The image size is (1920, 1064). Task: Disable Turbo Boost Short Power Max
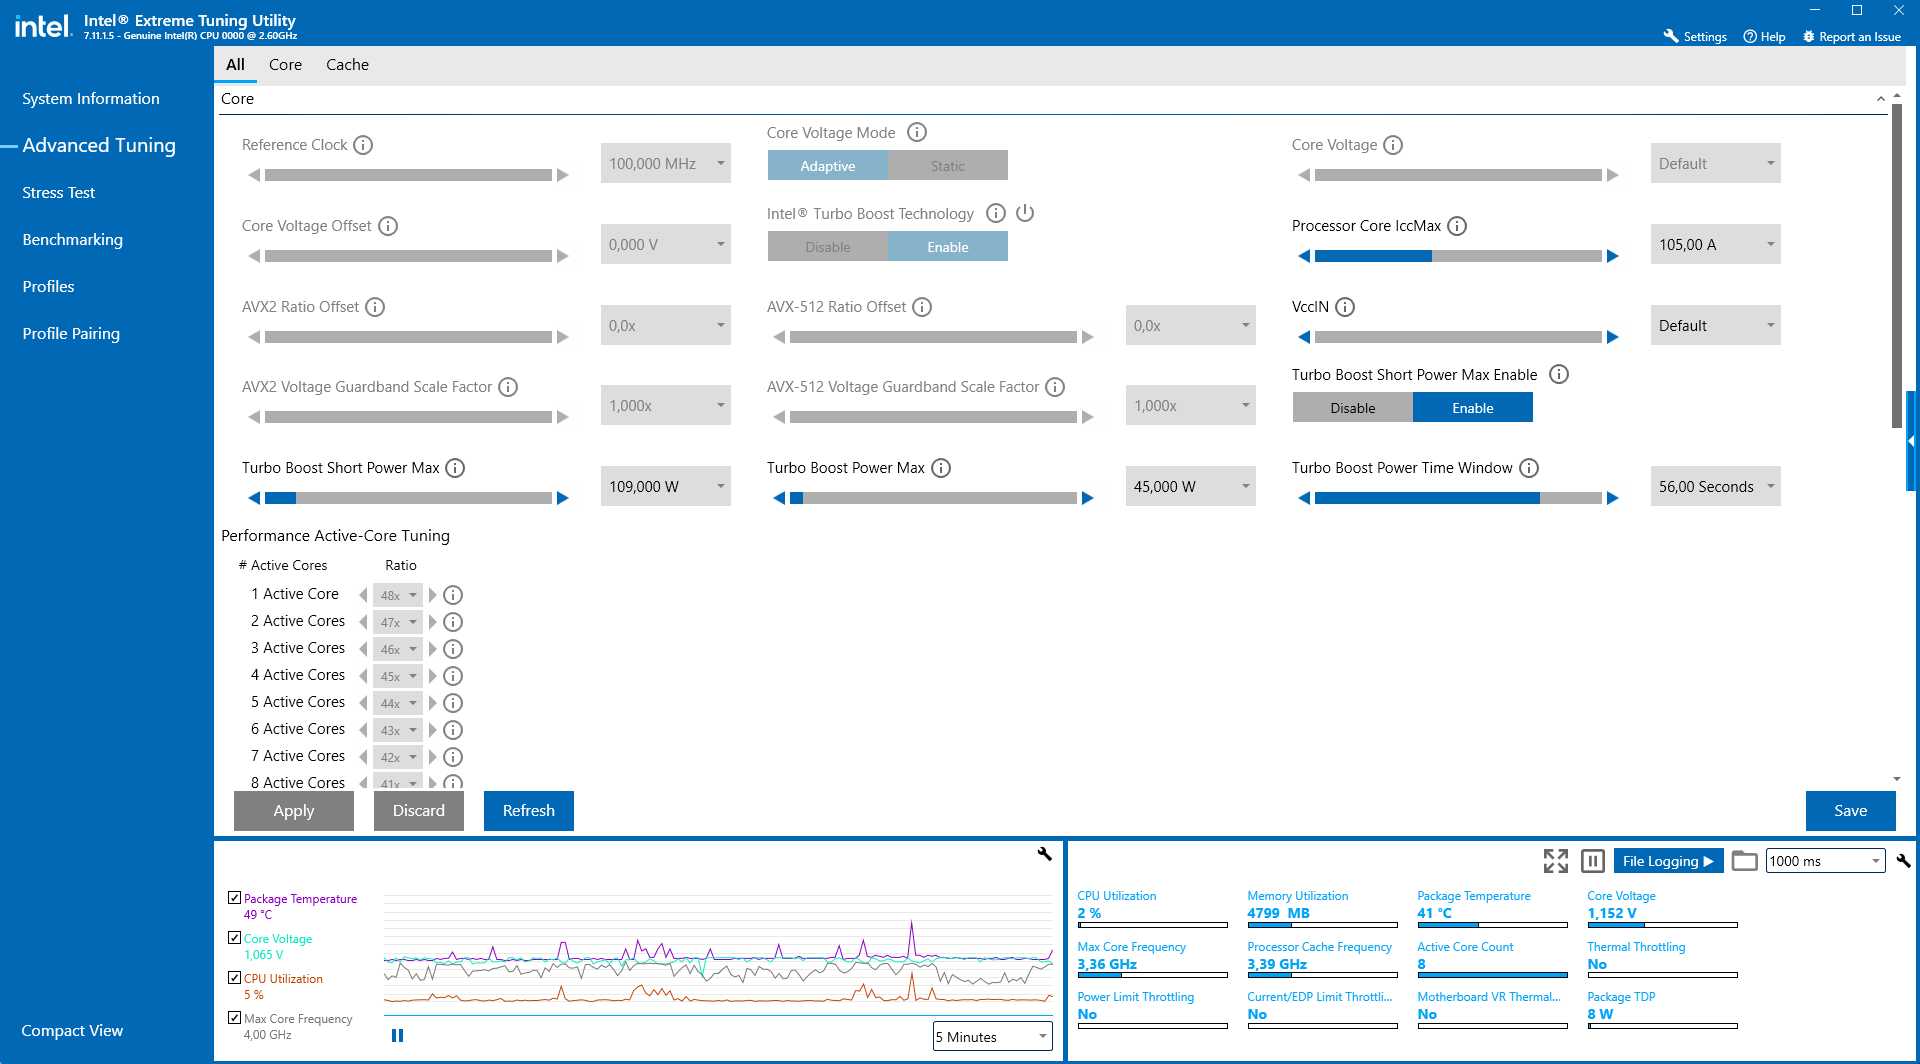click(x=1352, y=408)
